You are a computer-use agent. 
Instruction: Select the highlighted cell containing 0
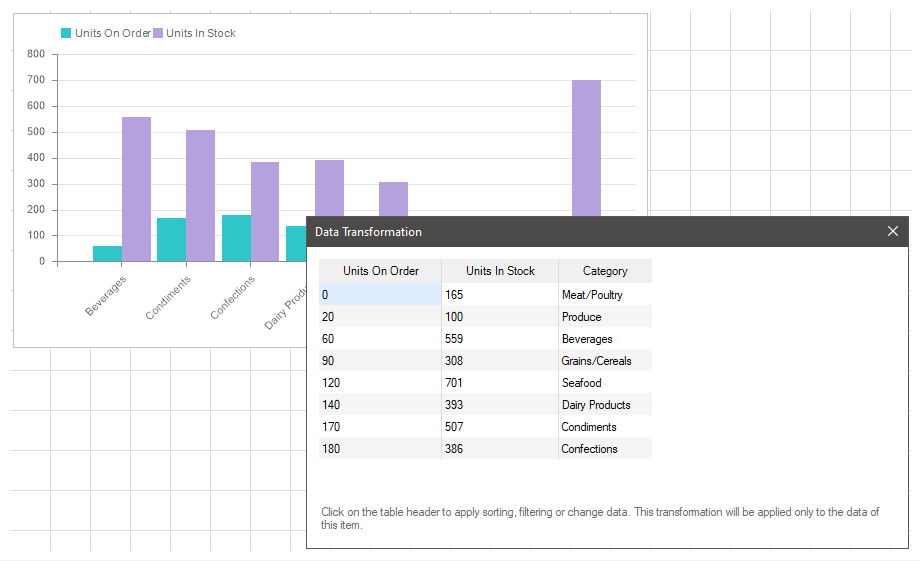tap(379, 295)
